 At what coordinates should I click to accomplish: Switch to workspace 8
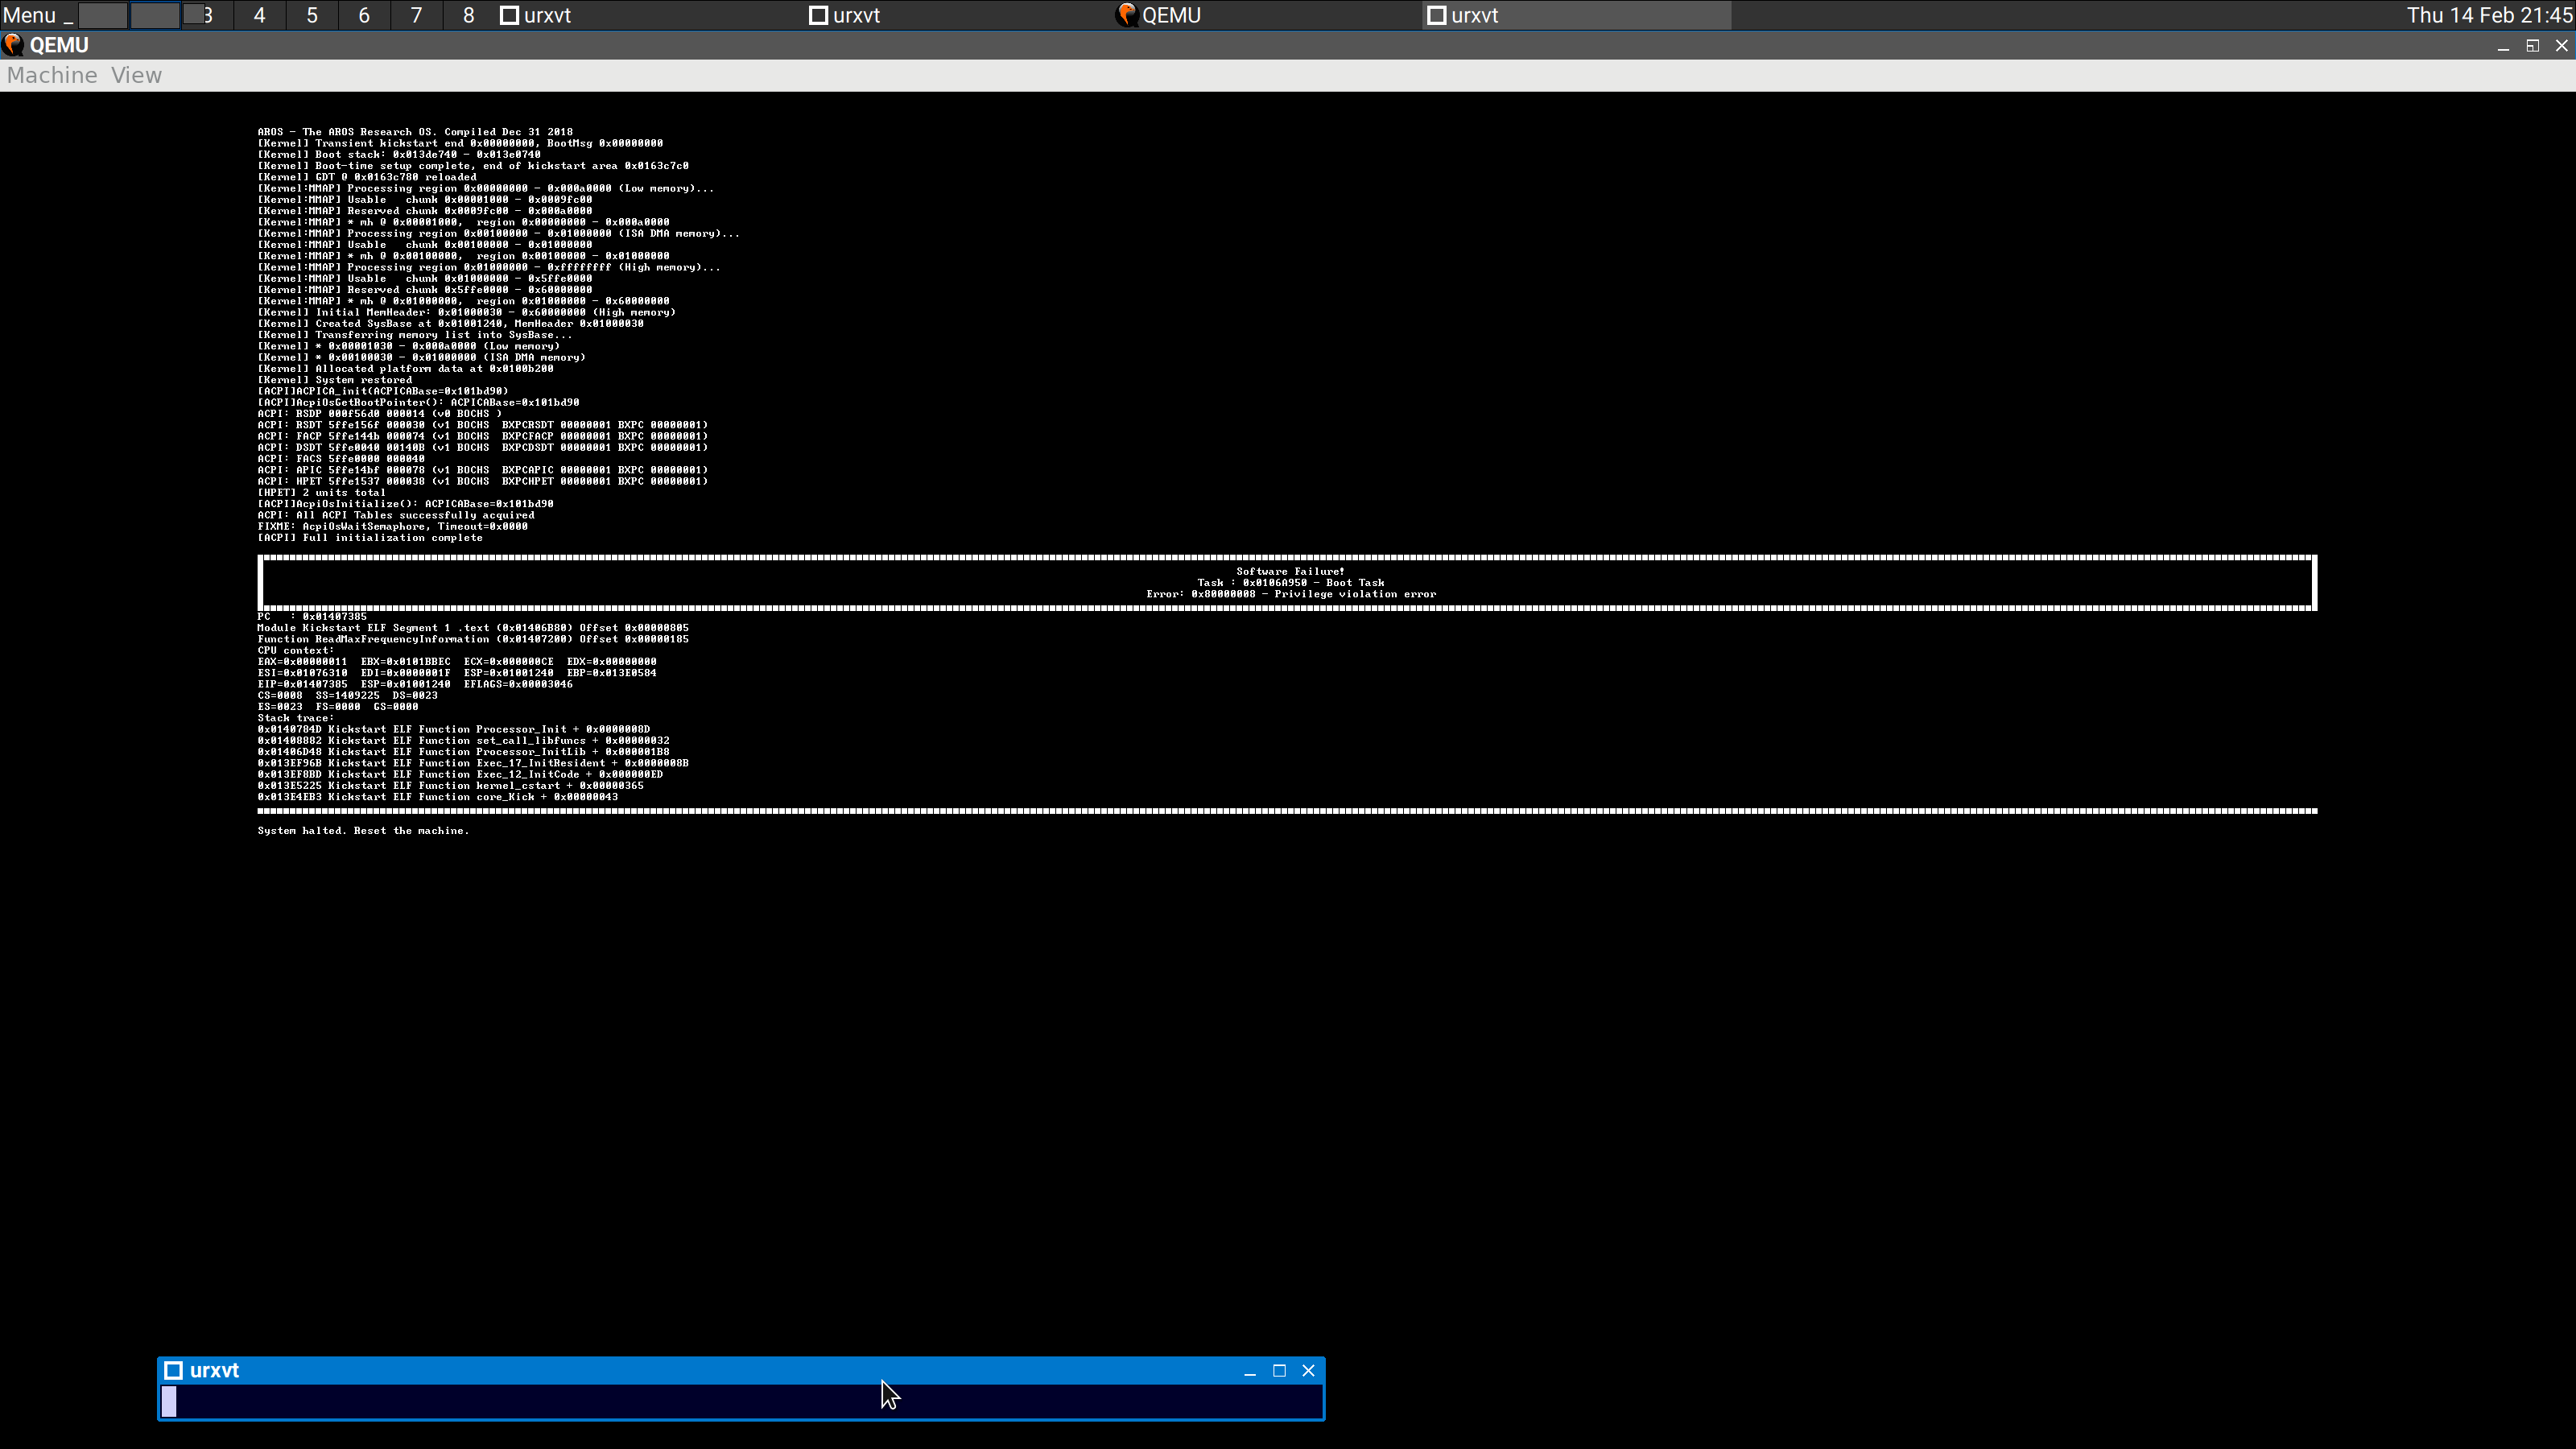pyautogui.click(x=468, y=15)
